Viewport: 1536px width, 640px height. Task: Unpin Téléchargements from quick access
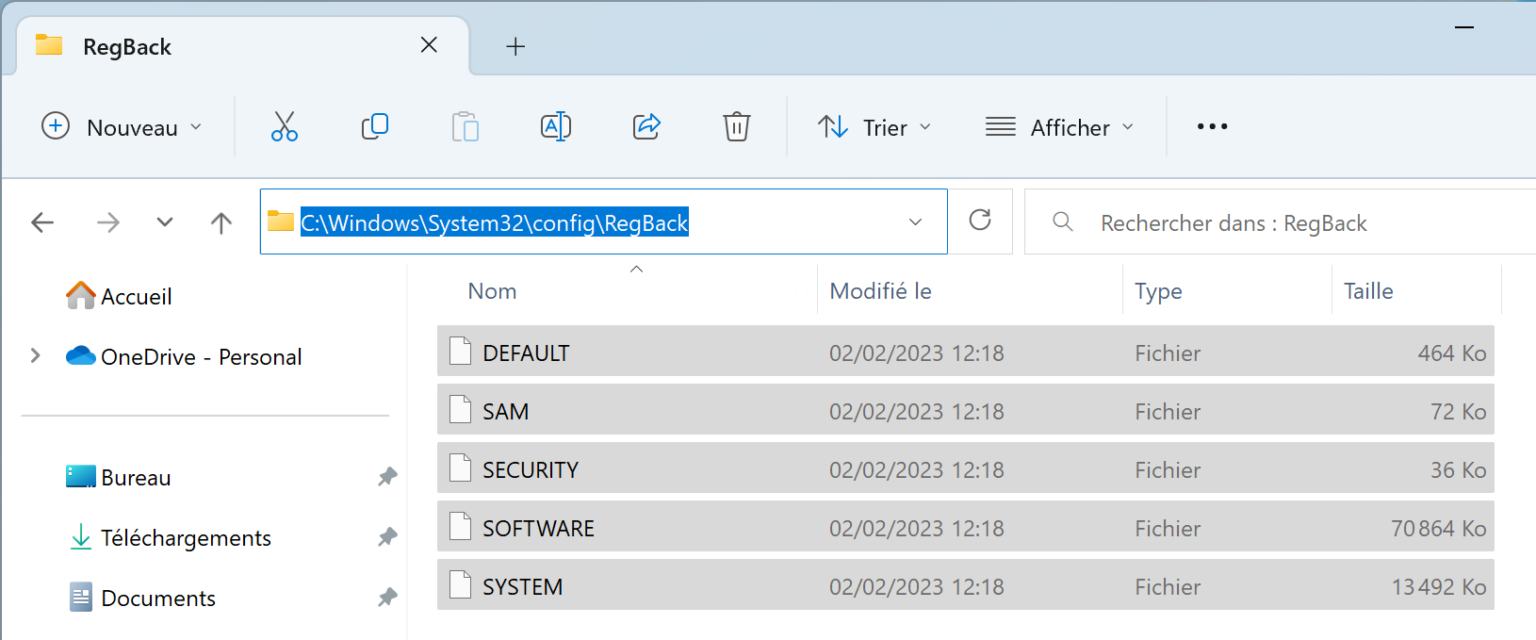(388, 538)
